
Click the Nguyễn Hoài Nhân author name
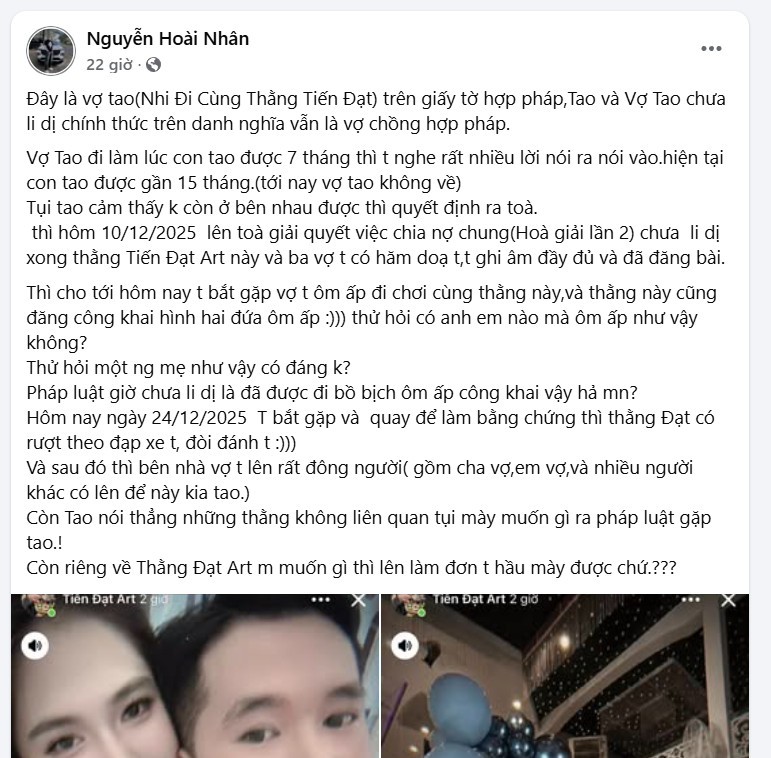pos(168,39)
